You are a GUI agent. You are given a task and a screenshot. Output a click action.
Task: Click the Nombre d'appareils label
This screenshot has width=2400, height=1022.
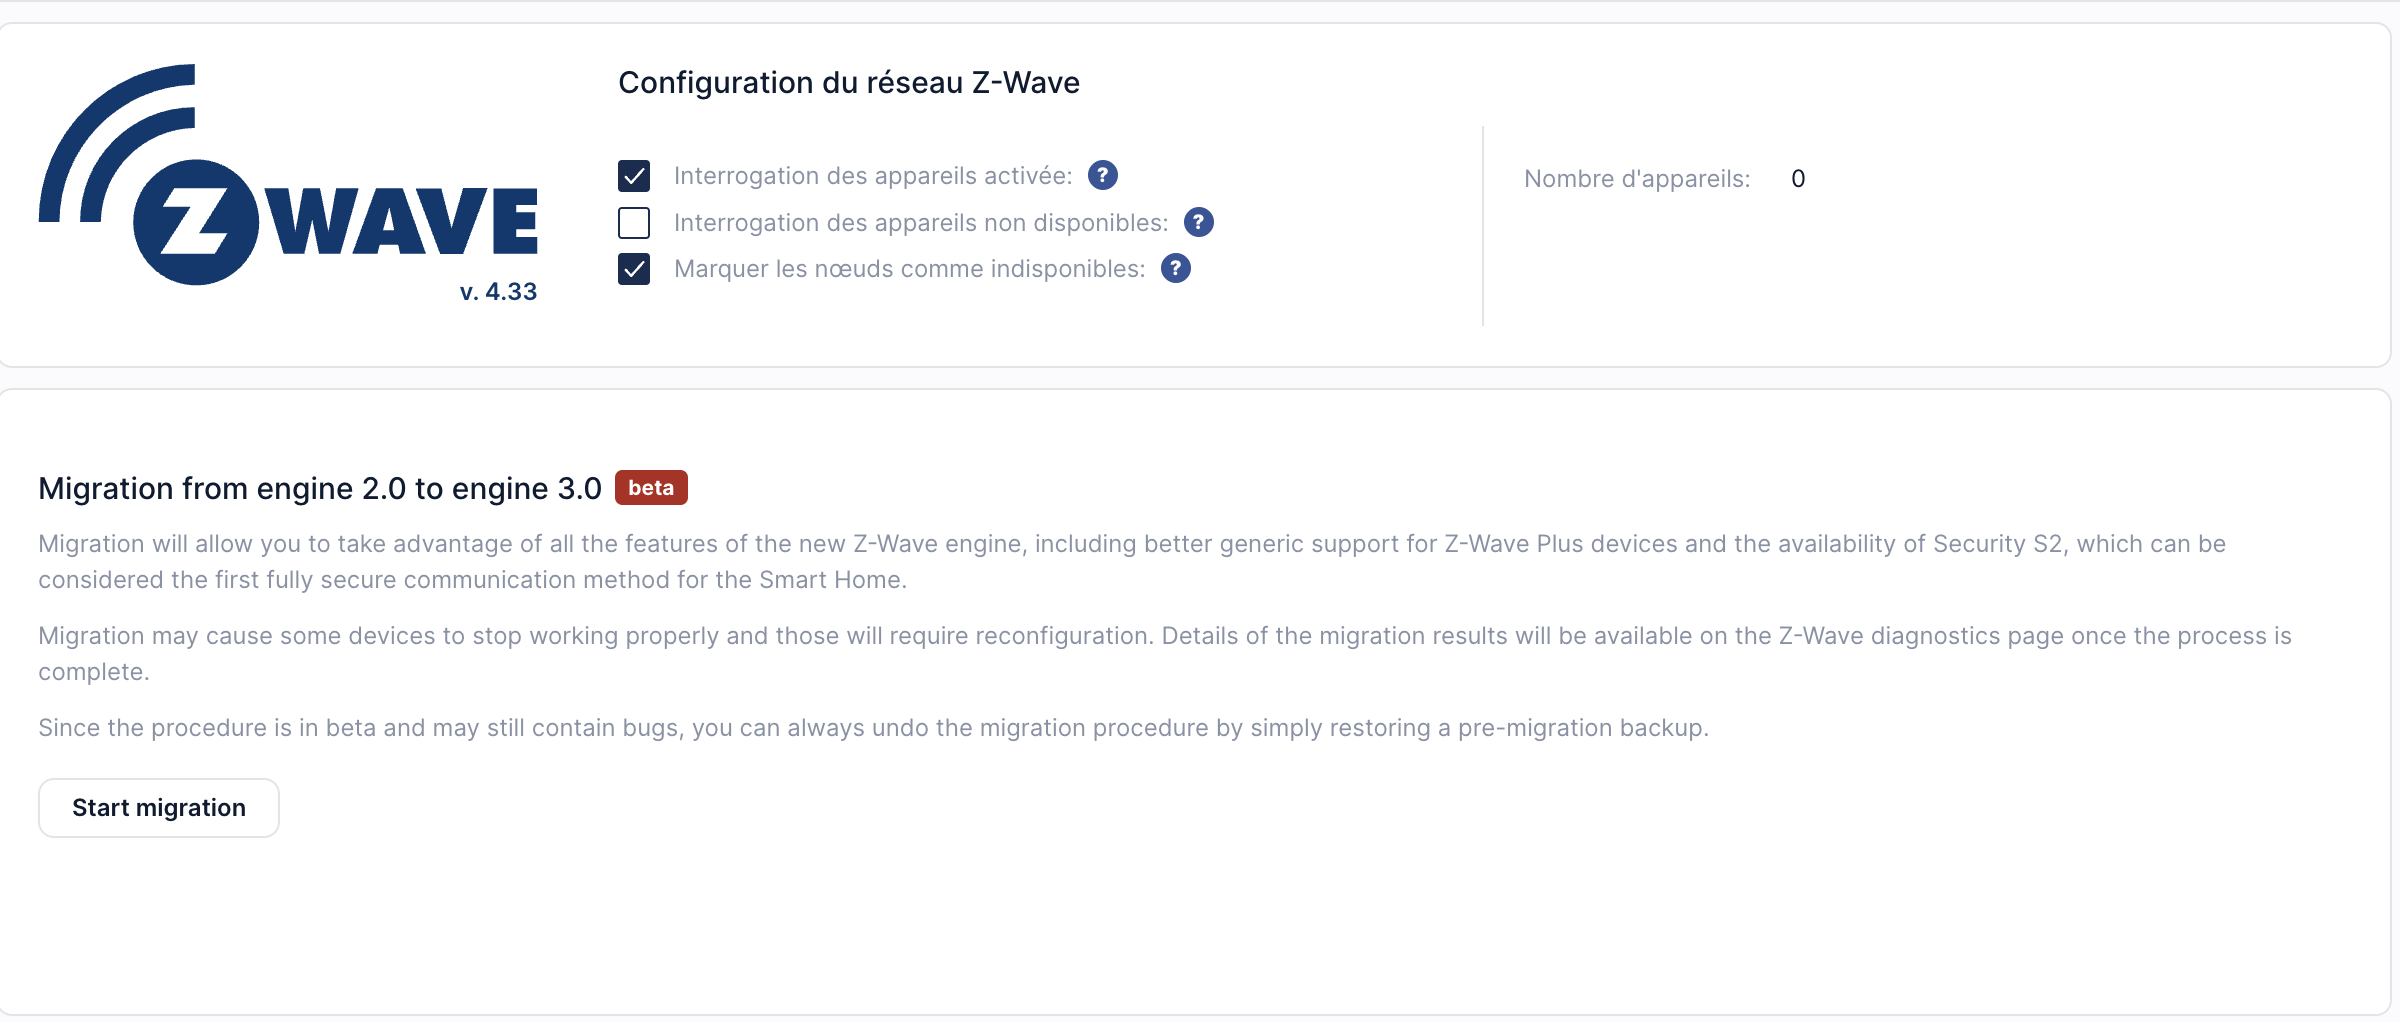click(x=1636, y=179)
